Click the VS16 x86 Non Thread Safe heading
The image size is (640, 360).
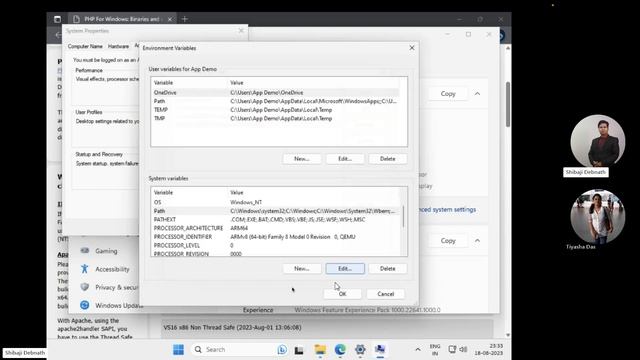[232, 328]
